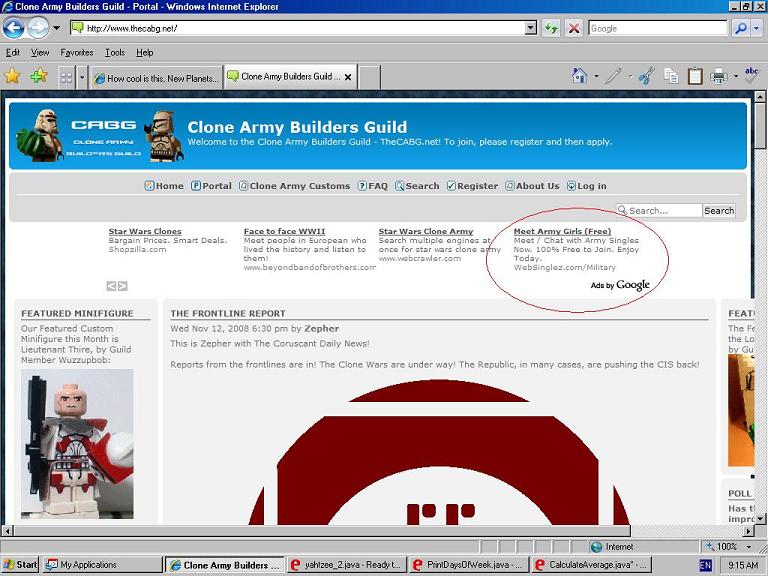
Task: Click the address bar URL field
Action: click(298, 28)
